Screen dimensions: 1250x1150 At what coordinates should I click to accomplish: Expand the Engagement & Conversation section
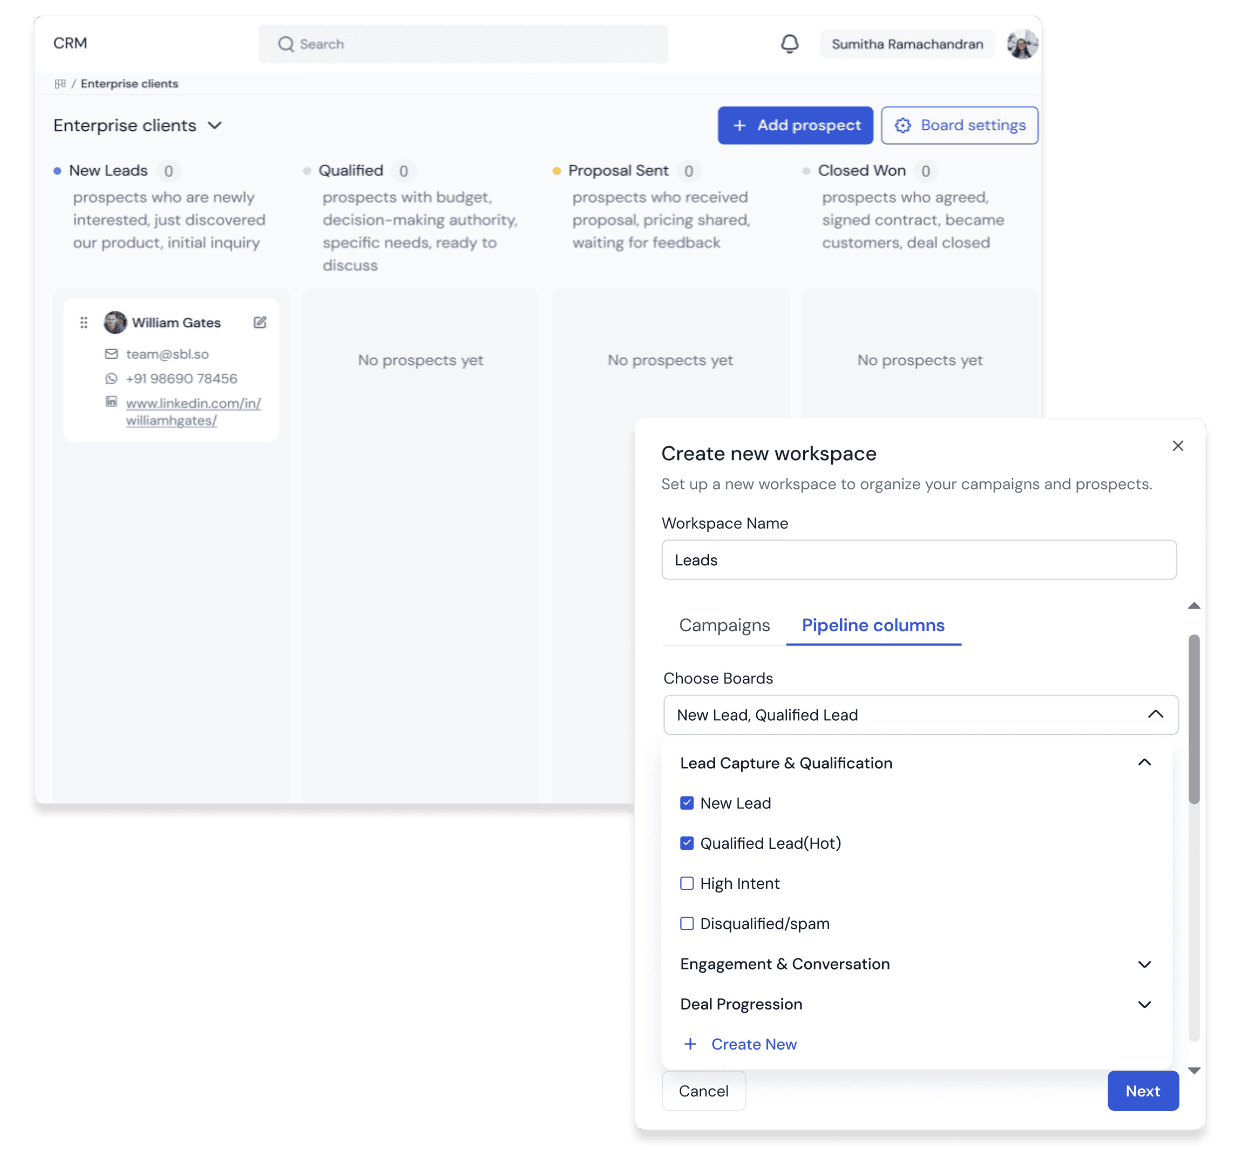[1144, 964]
